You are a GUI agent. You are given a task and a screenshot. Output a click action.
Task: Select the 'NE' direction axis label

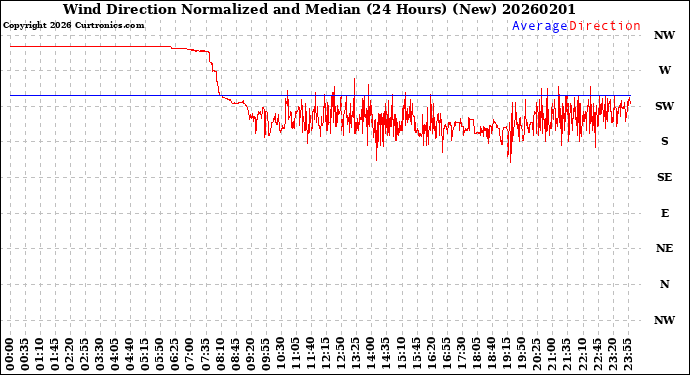pos(664,249)
